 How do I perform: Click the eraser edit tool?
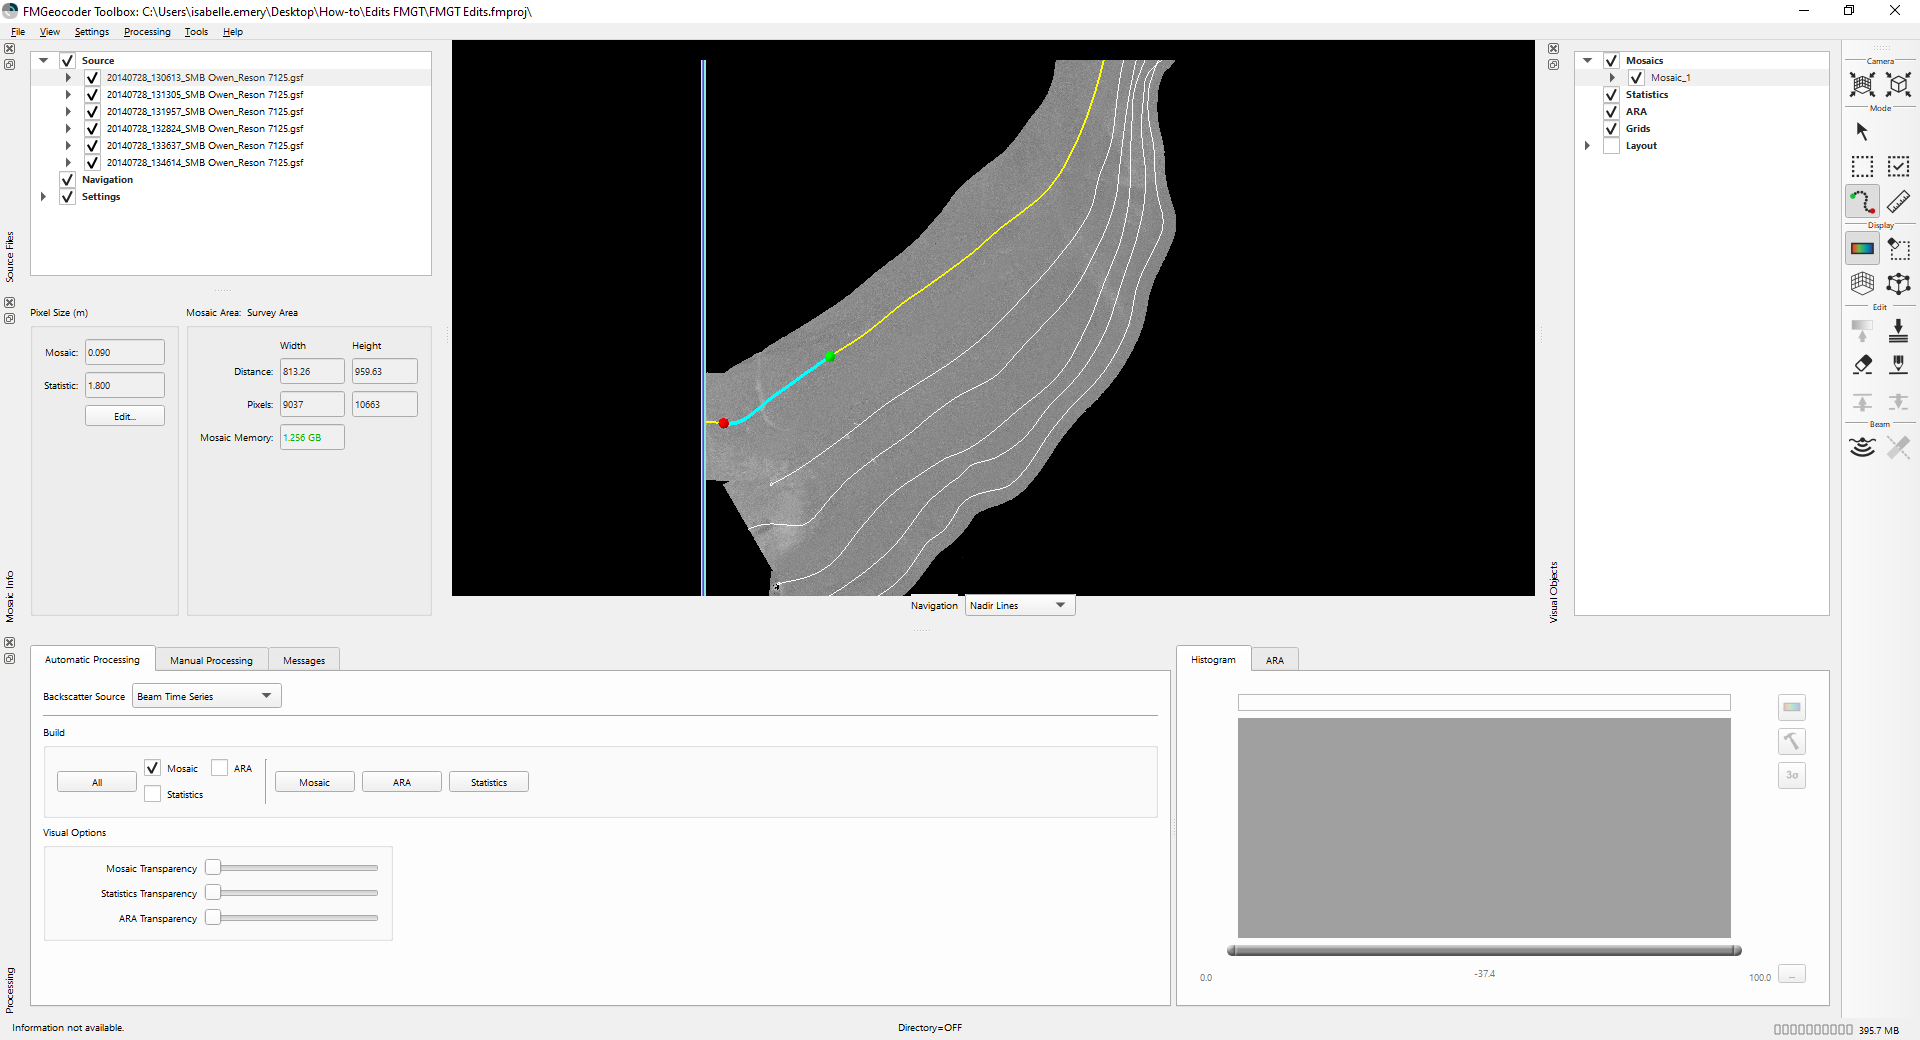pos(1861,365)
